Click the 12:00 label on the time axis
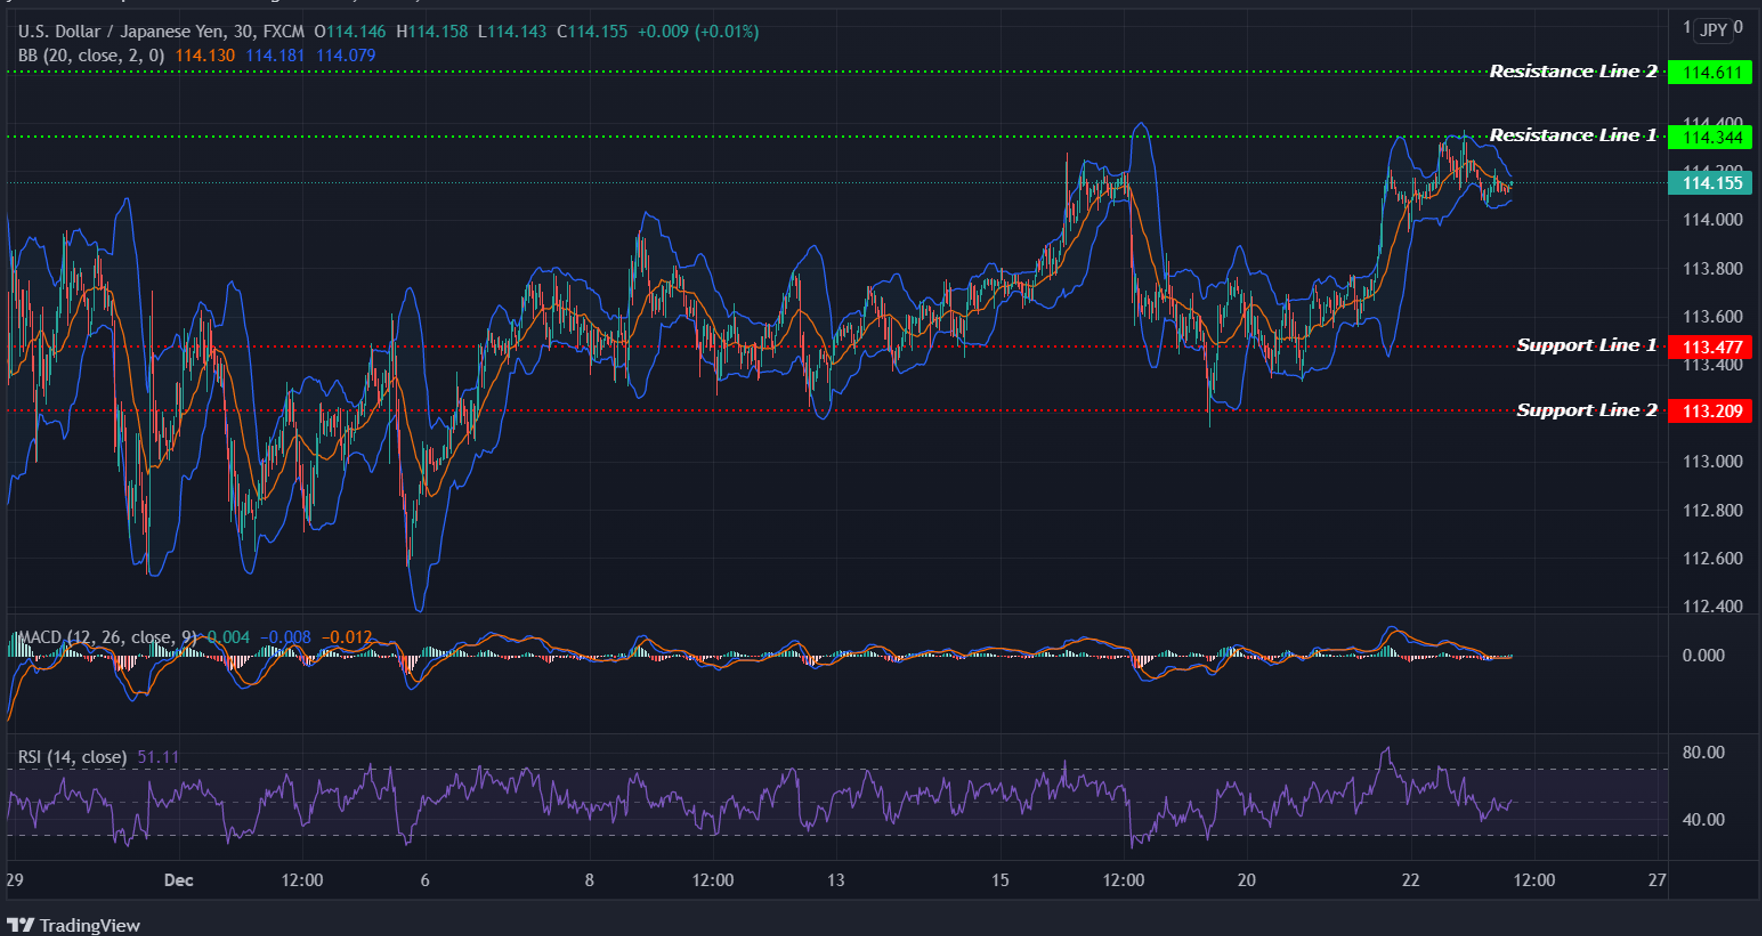 coord(304,881)
